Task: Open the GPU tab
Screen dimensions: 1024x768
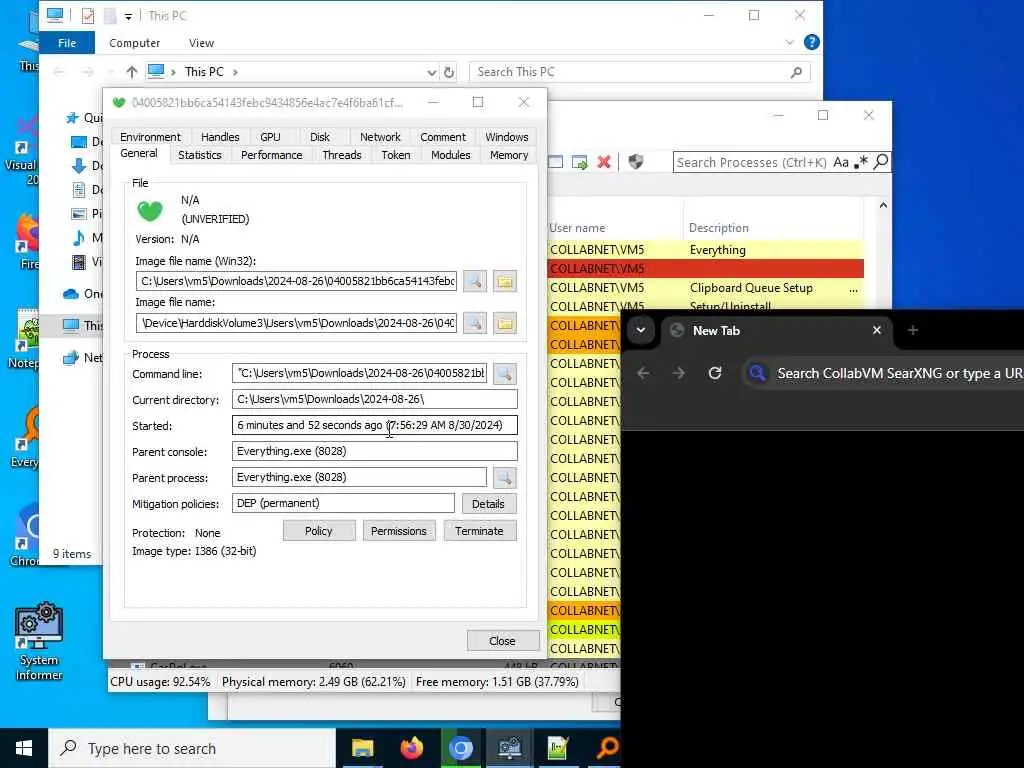Action: coord(270,136)
